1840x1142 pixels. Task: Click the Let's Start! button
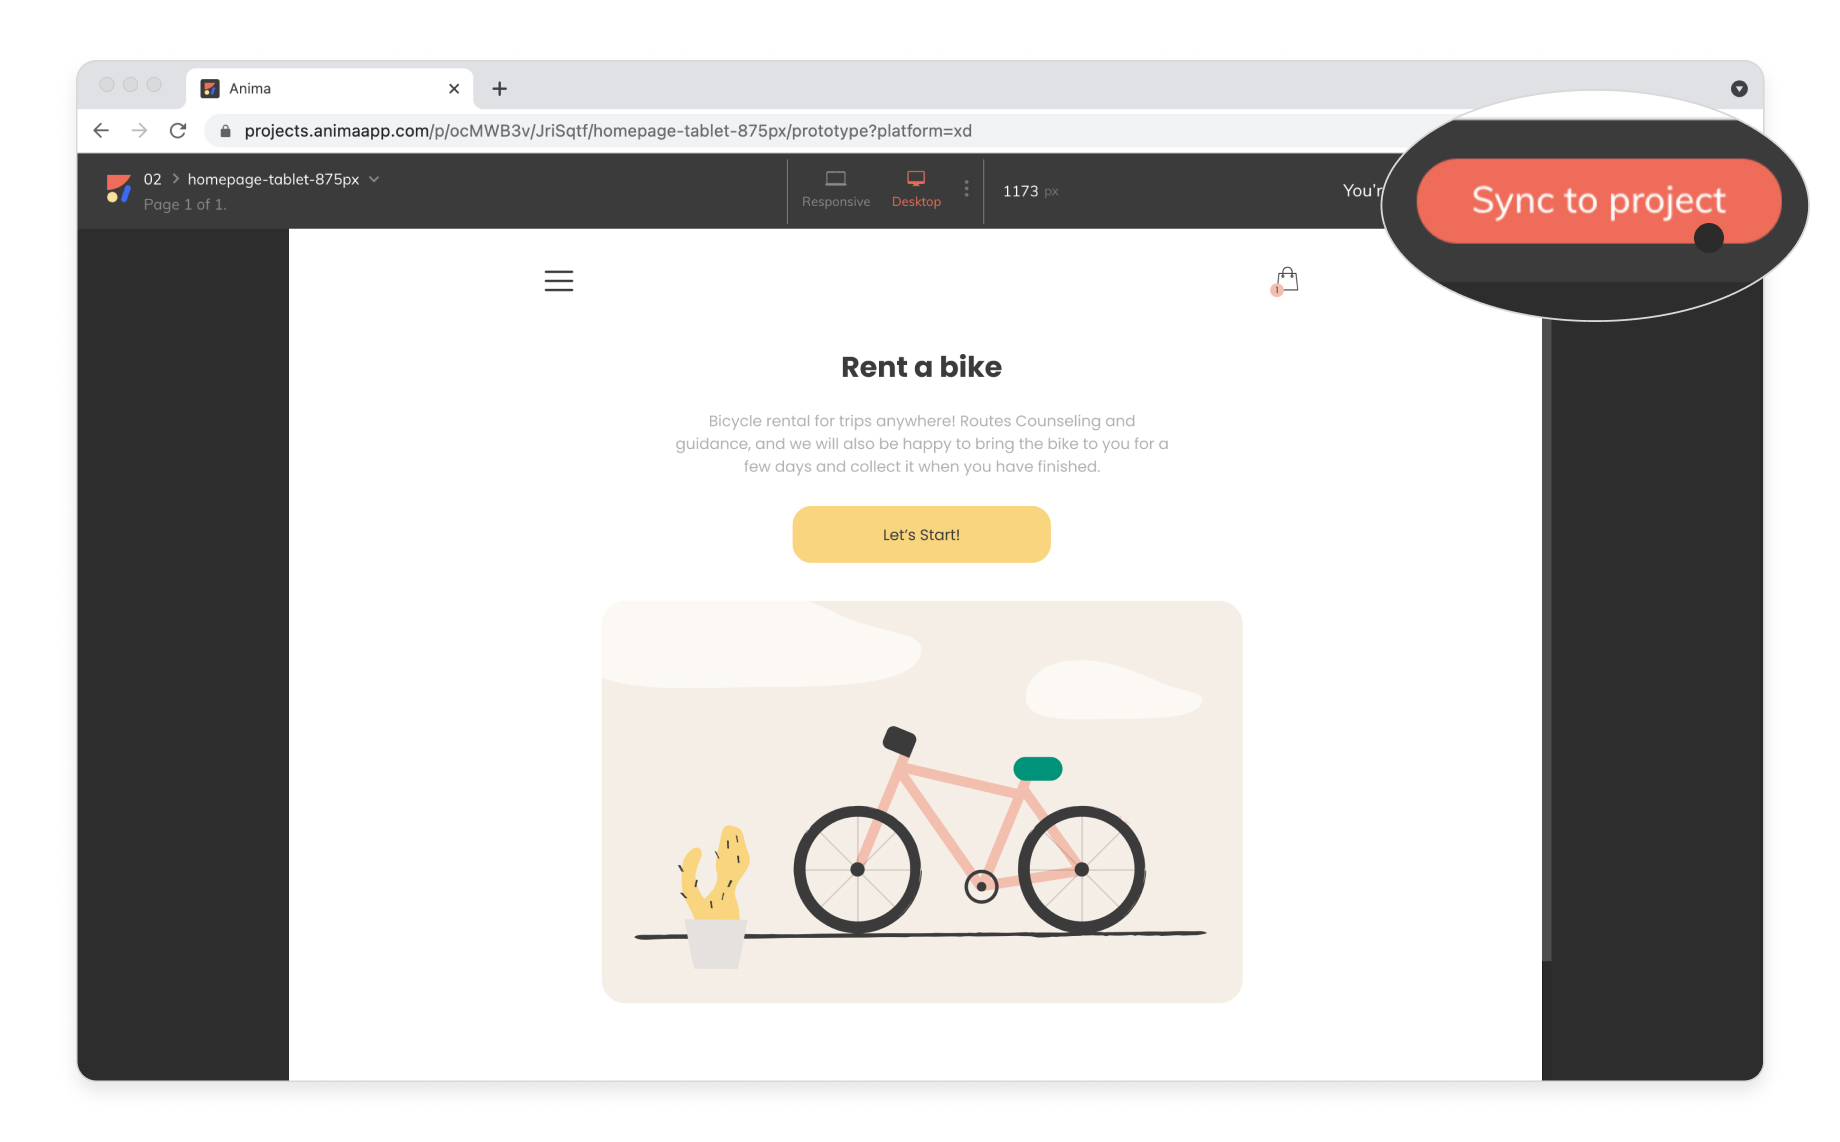click(921, 534)
